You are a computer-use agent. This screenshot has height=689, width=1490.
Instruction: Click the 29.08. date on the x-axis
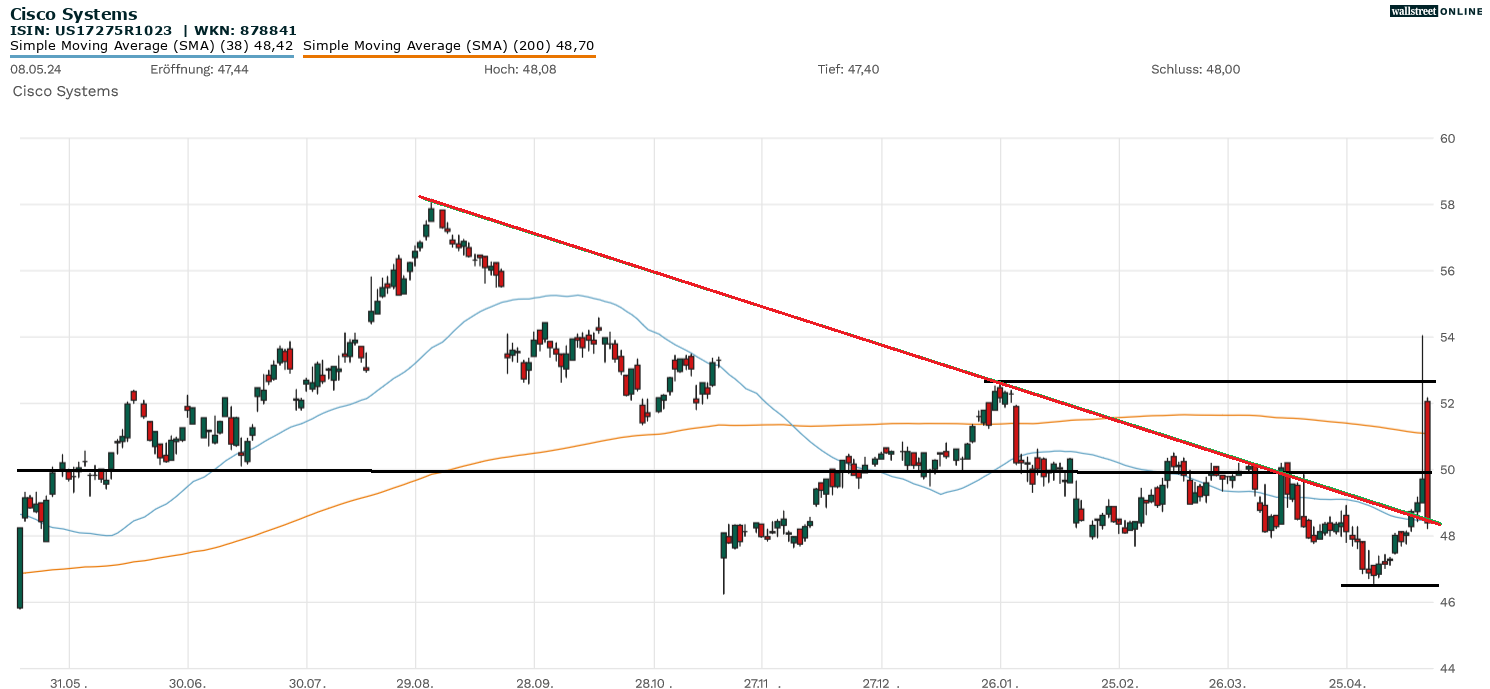[415, 681]
